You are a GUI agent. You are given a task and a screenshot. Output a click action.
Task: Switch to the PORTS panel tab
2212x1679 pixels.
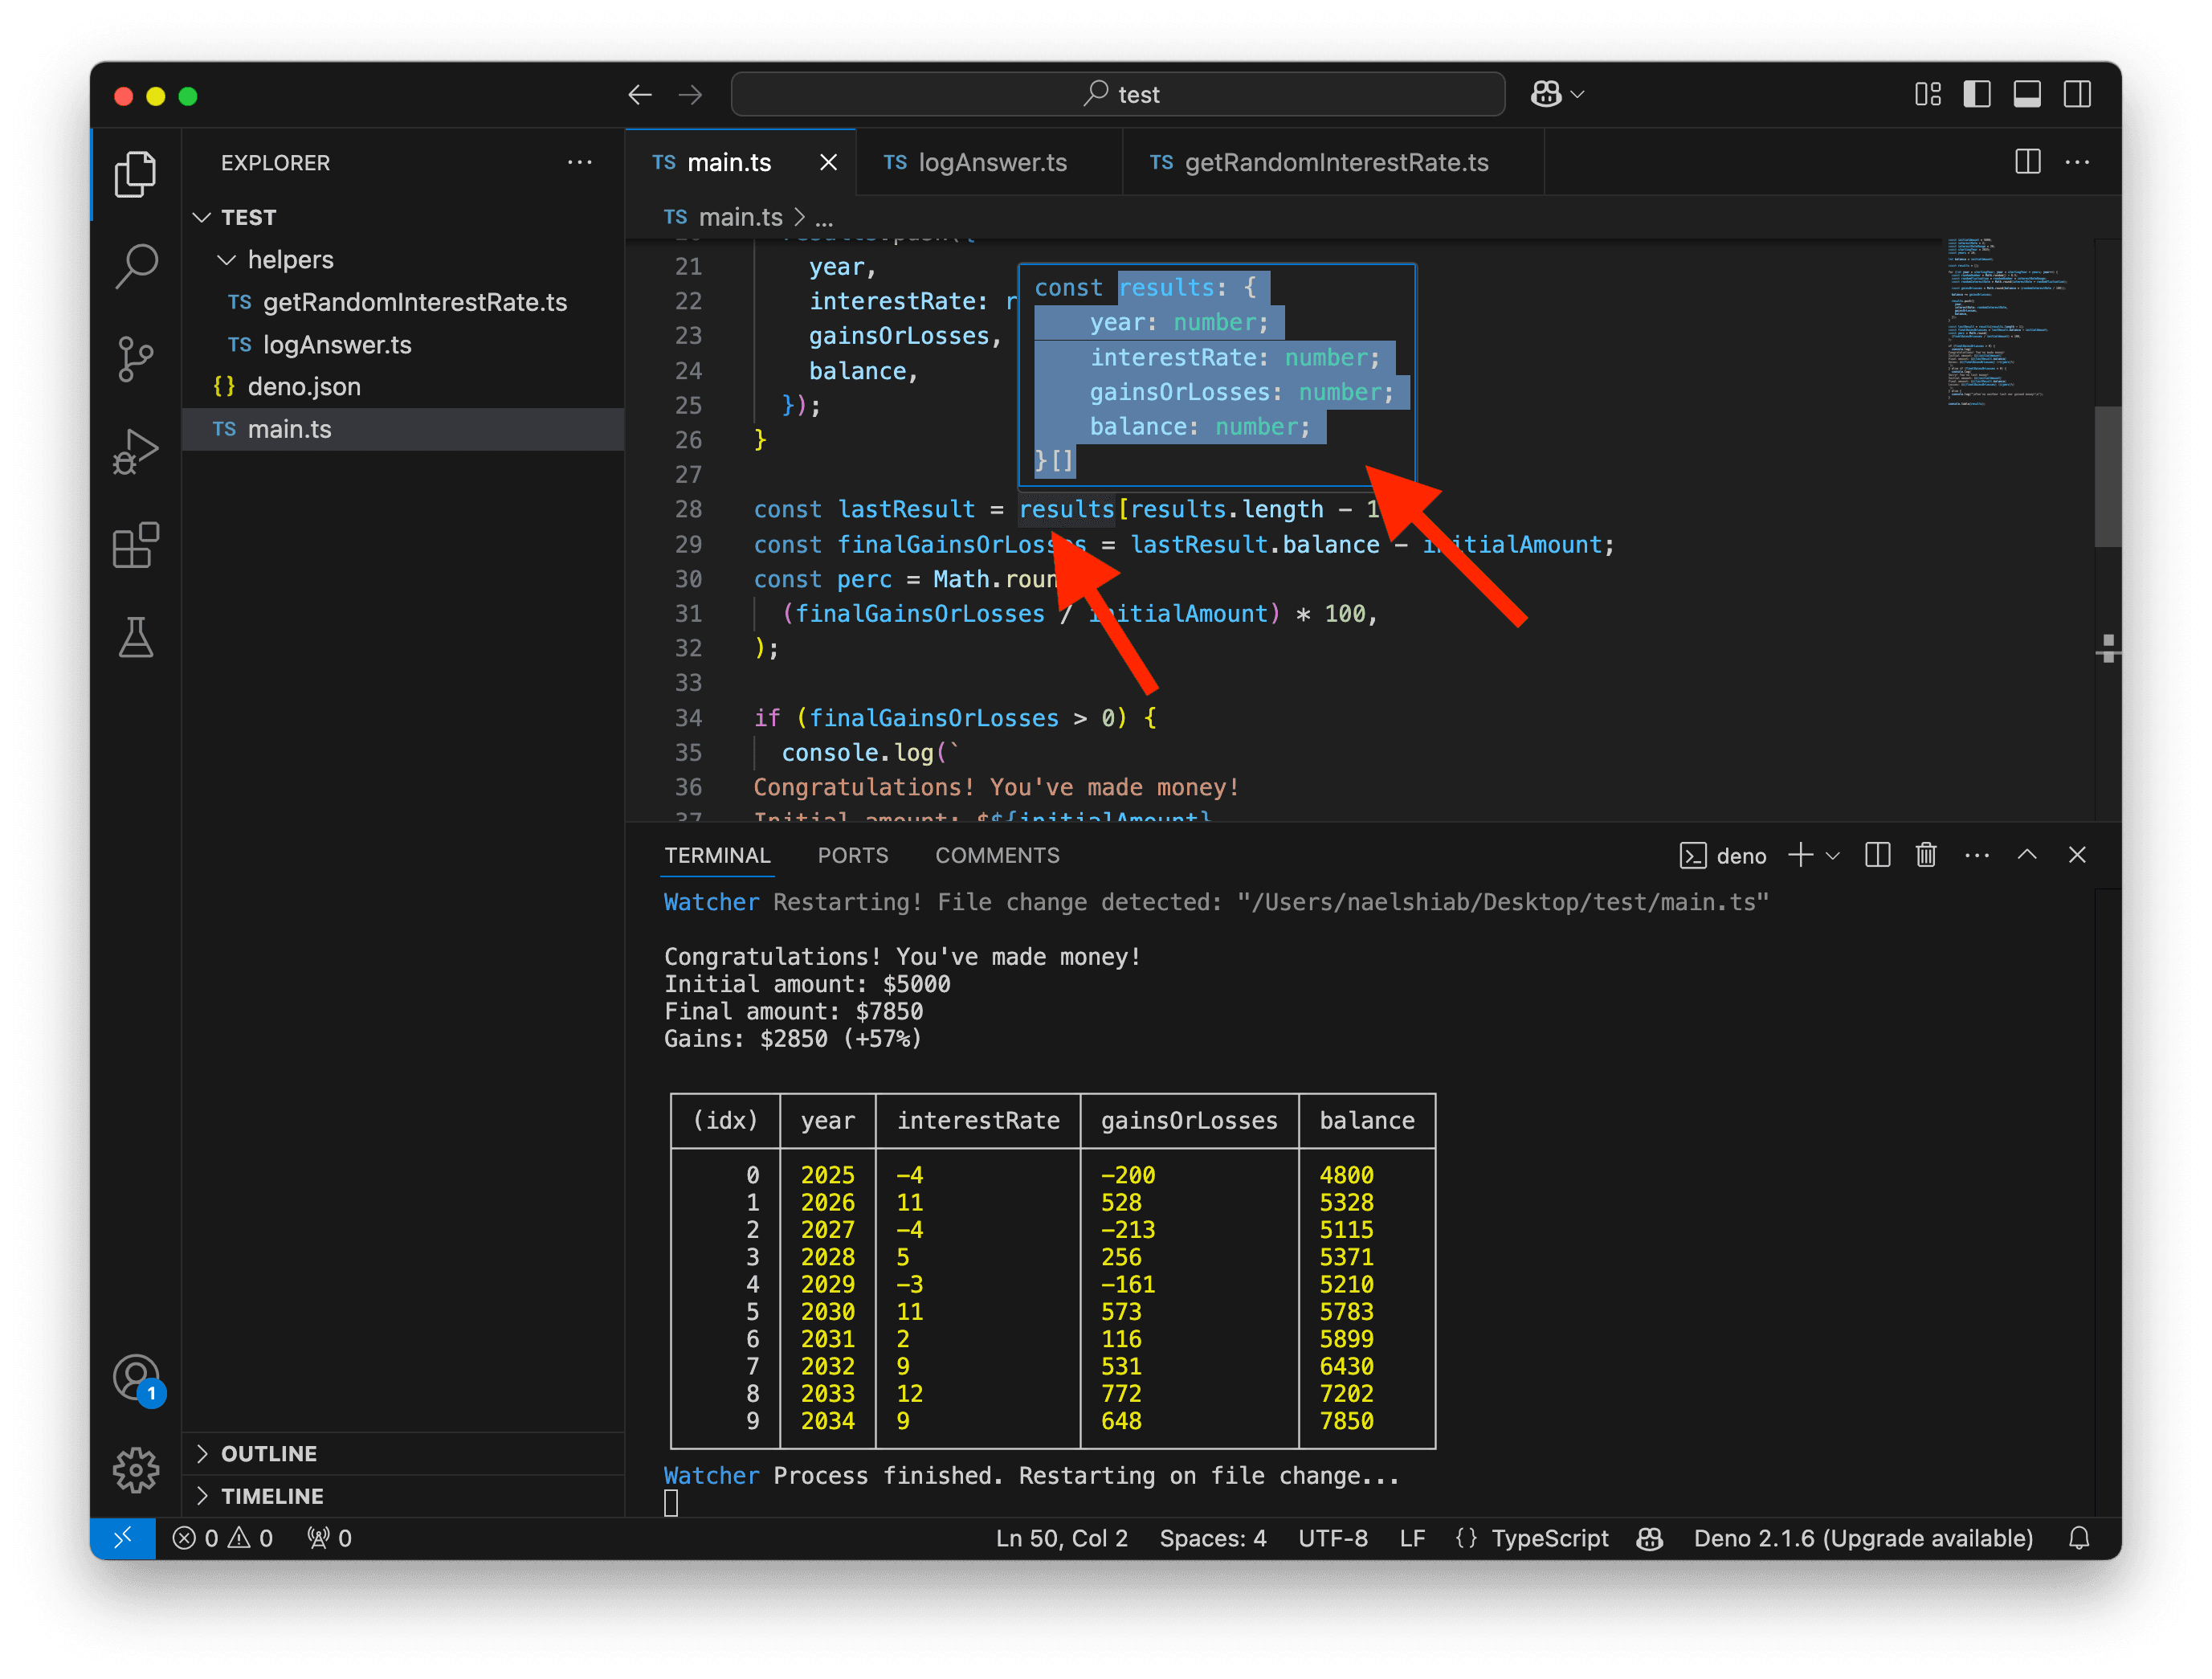[x=853, y=855]
